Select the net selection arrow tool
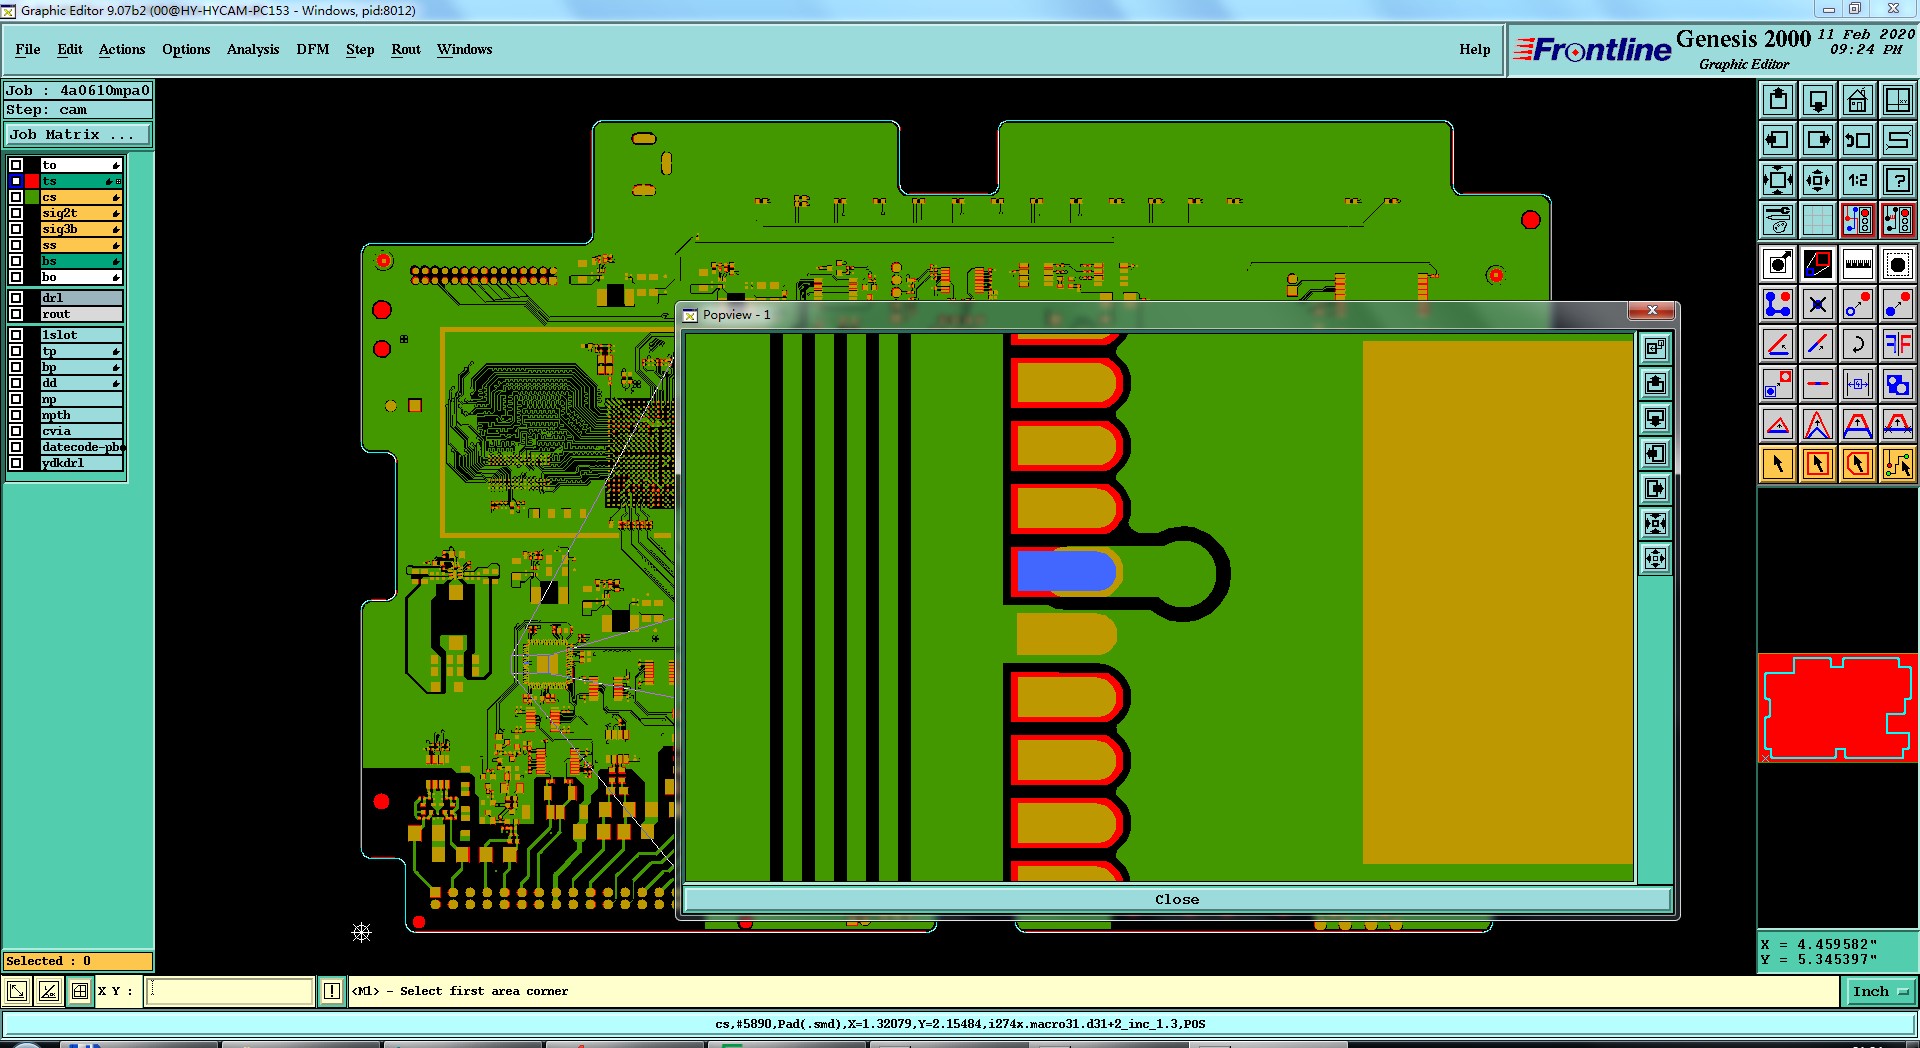Viewport: 1920px width, 1048px height. (1898, 464)
